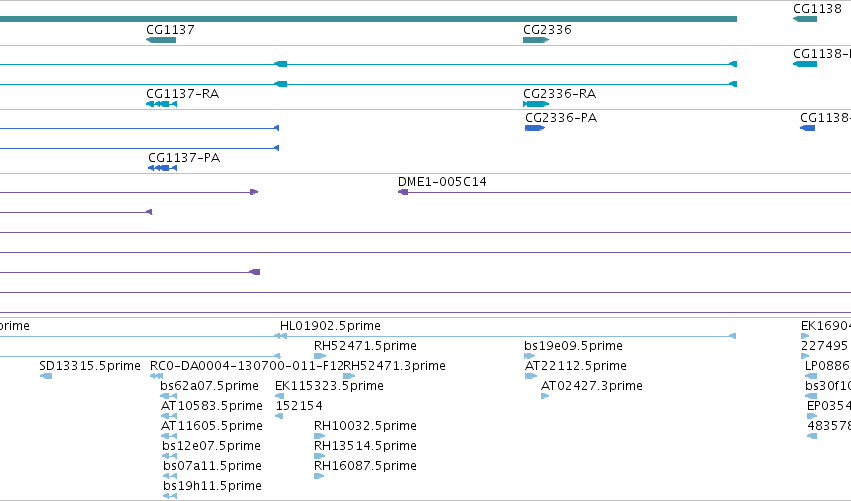Select the HL01902.5prime EST label
The image size is (851, 501).
click(x=330, y=326)
